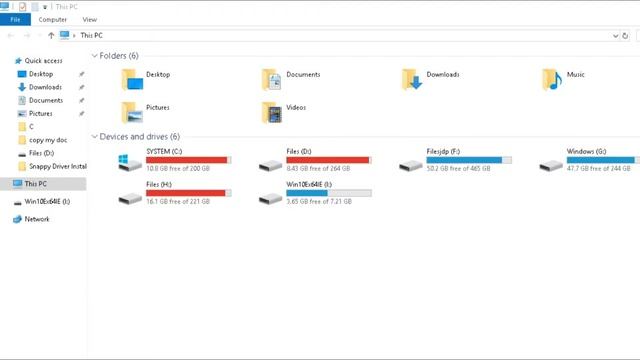
Task: Open the Videos folder icon
Action: 272,112
